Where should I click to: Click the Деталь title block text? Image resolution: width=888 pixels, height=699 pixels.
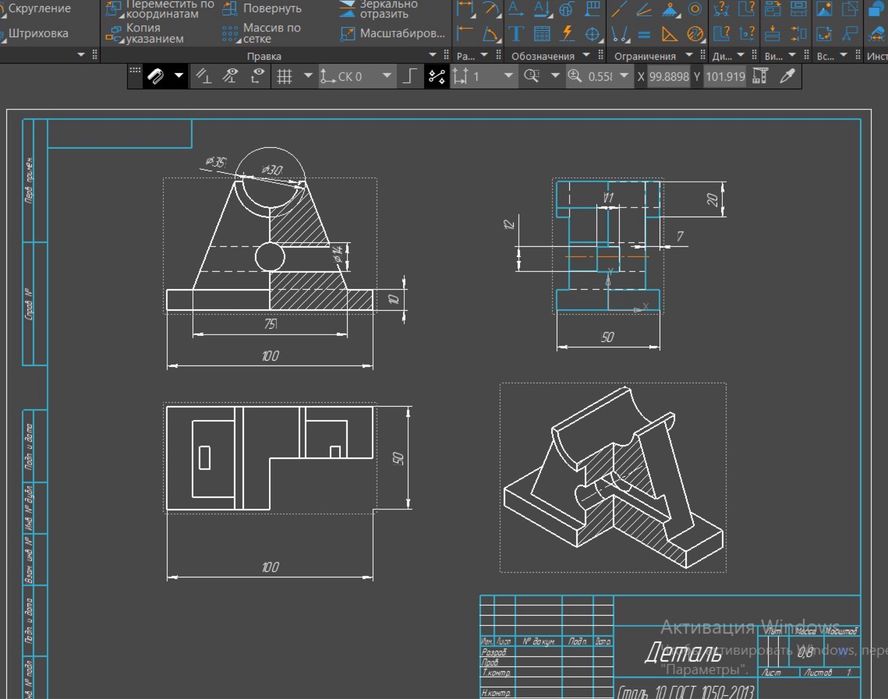click(682, 653)
